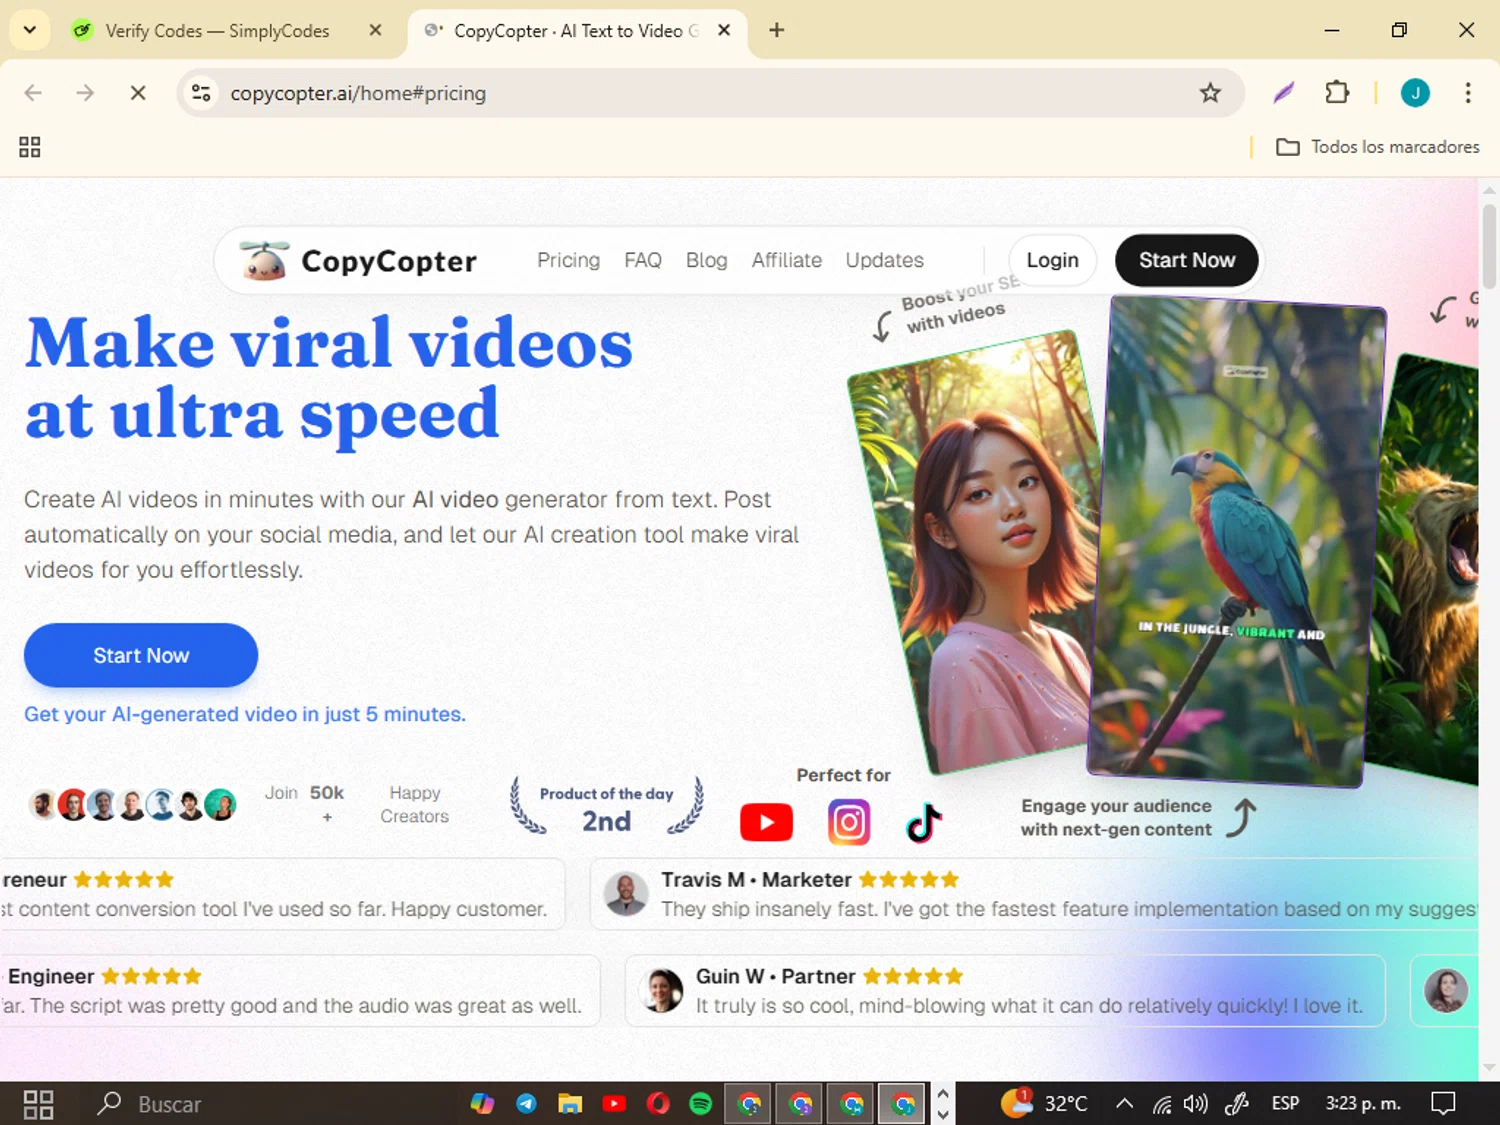
Task: Open Spotify from the taskbar
Action: [x=701, y=1104]
